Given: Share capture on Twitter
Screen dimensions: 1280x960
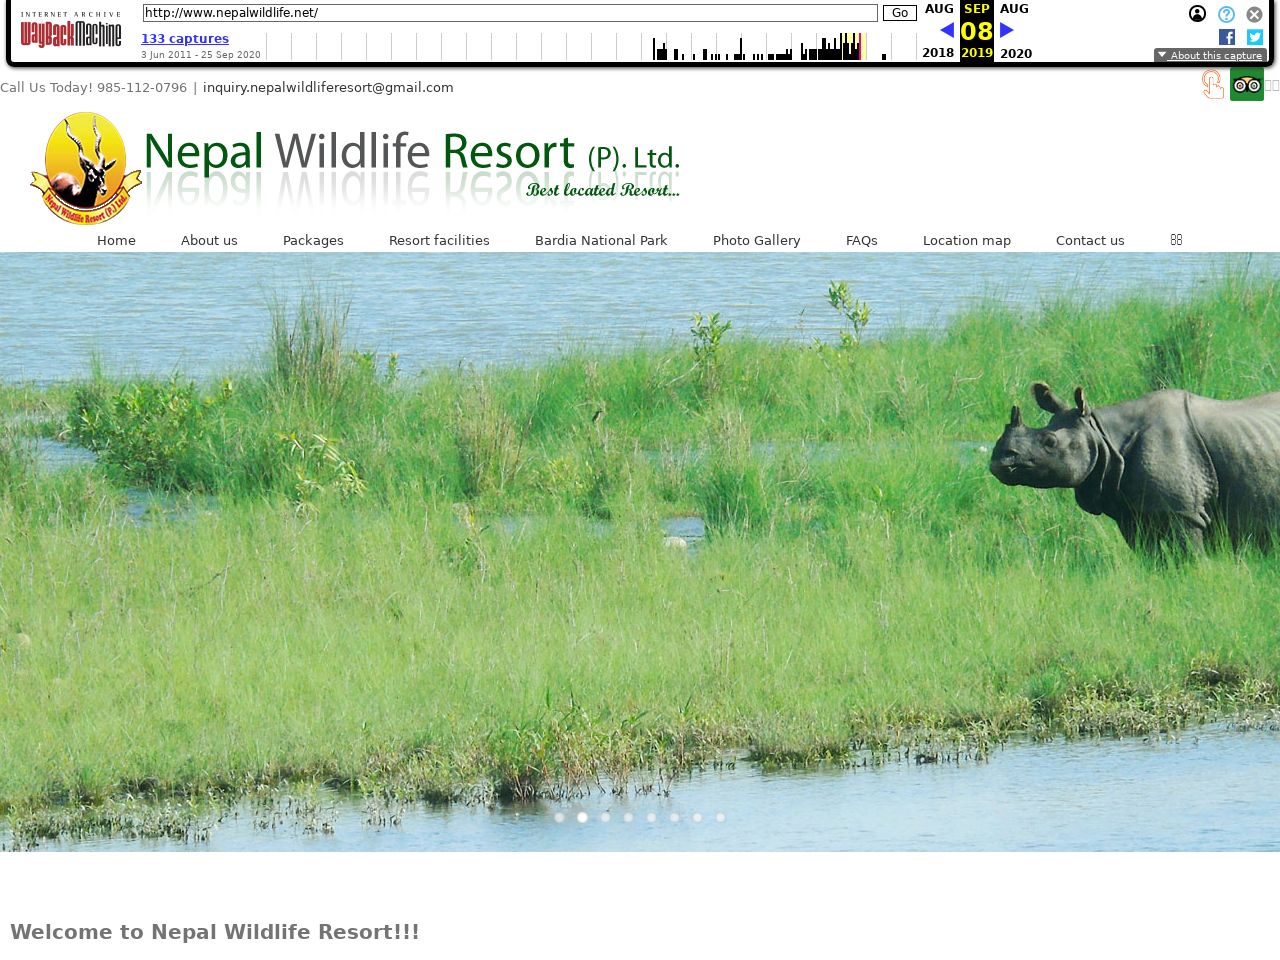Looking at the screenshot, I should point(1255,37).
